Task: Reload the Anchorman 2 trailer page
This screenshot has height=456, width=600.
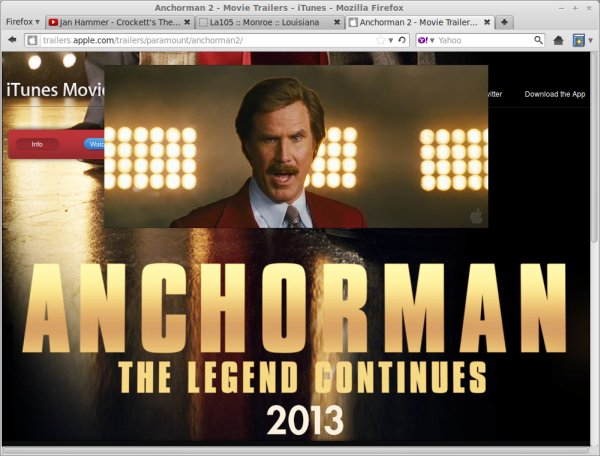Action: pos(402,40)
